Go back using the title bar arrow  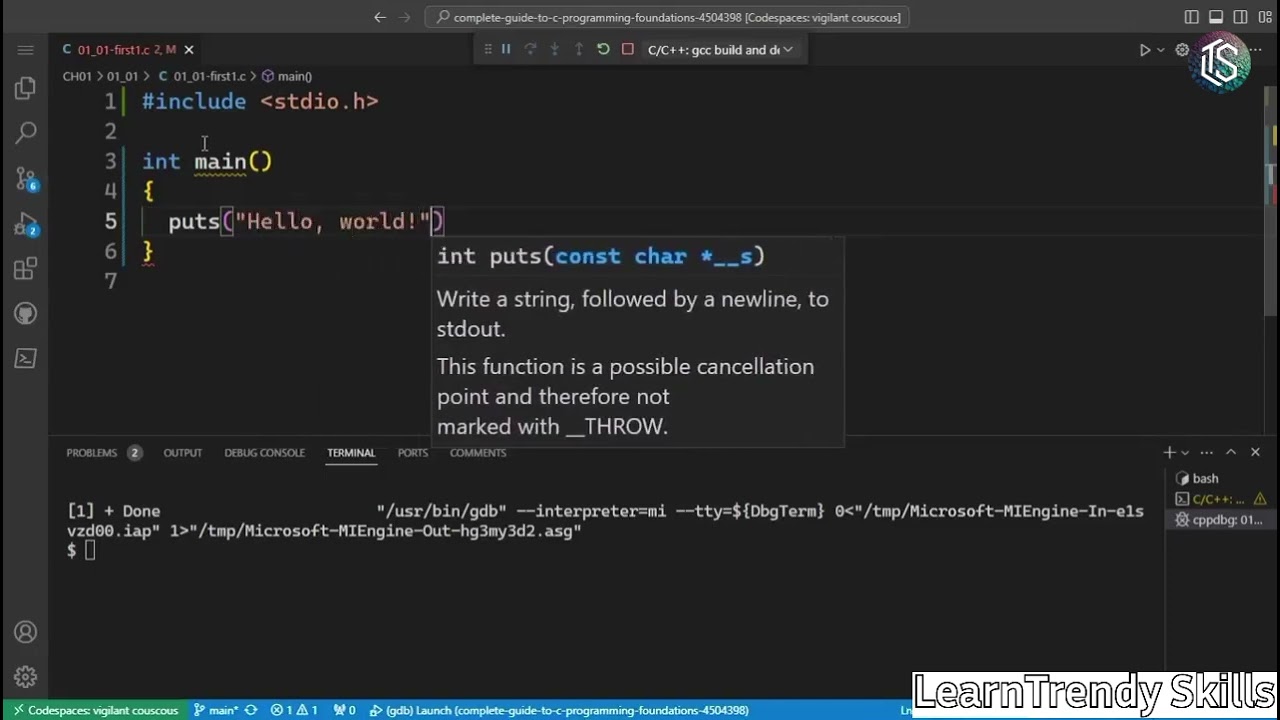[x=380, y=17]
